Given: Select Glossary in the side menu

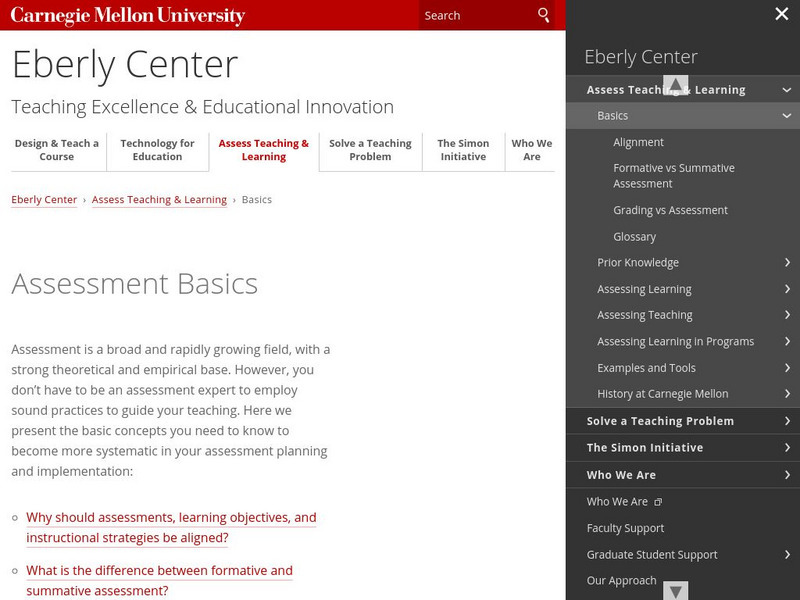Looking at the screenshot, I should [x=635, y=237].
